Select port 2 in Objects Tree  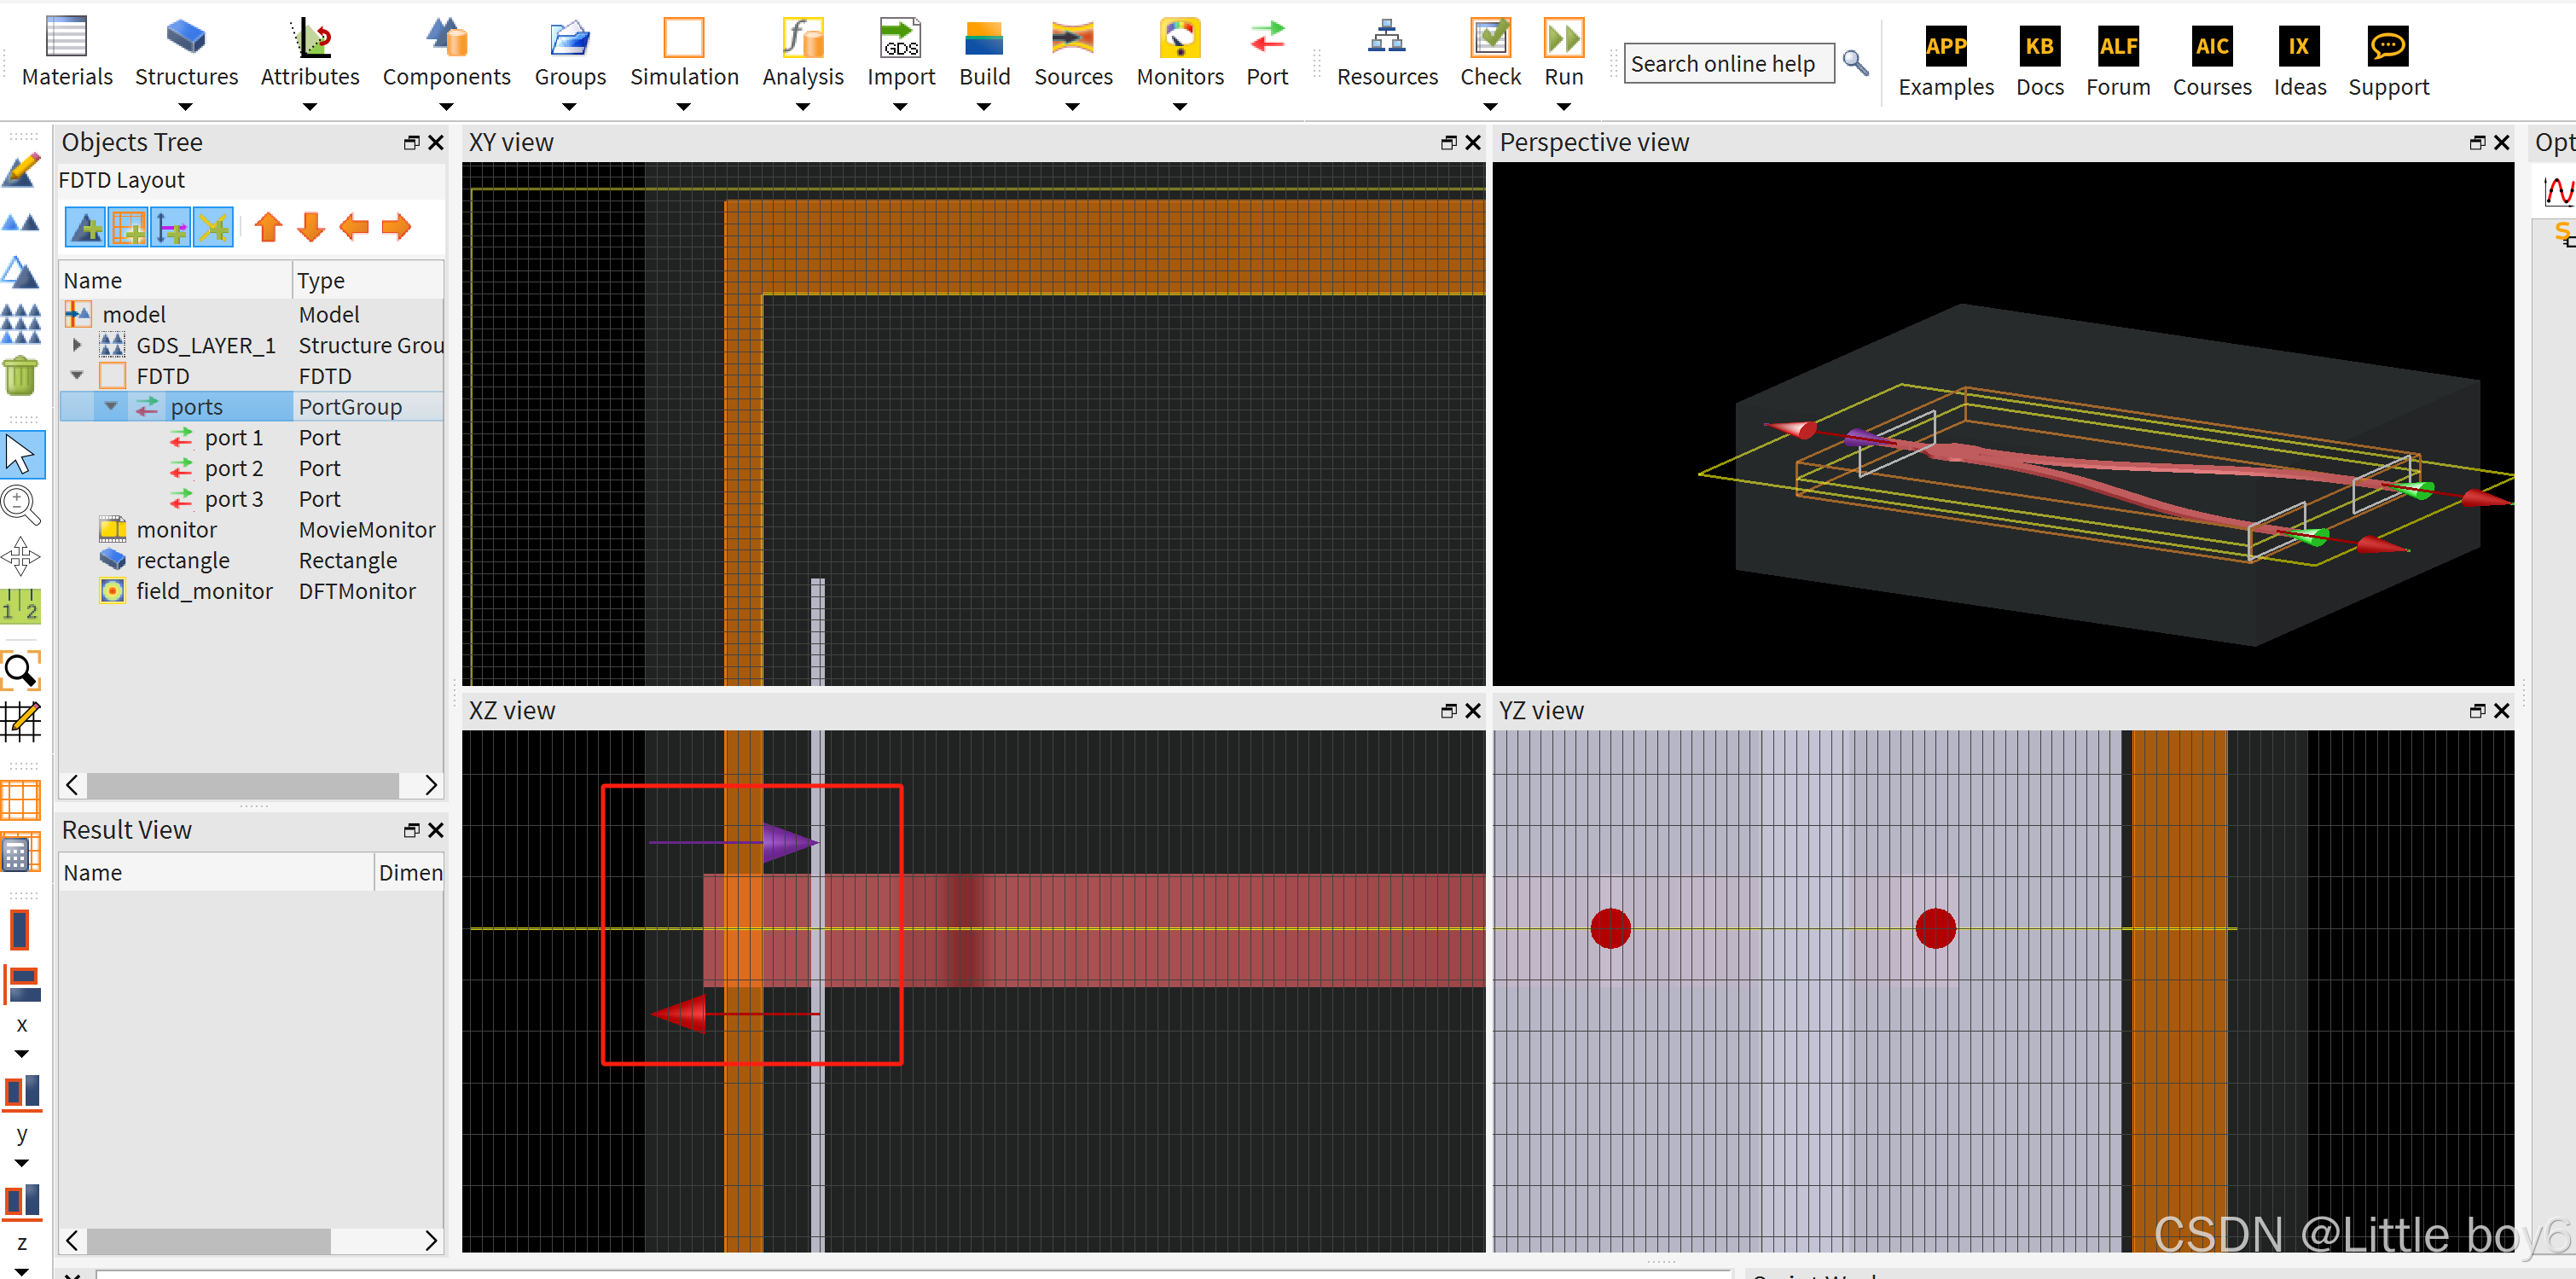tap(233, 468)
